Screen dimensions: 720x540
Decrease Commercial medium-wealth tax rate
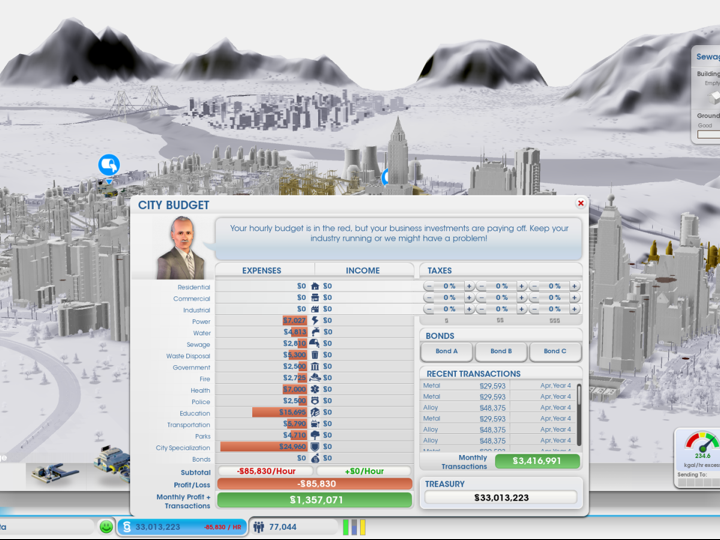point(481,298)
